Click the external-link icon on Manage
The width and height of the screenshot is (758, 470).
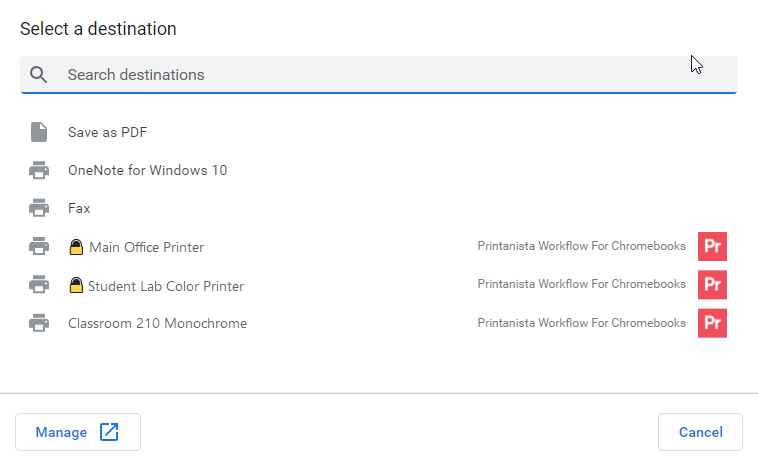tap(109, 432)
